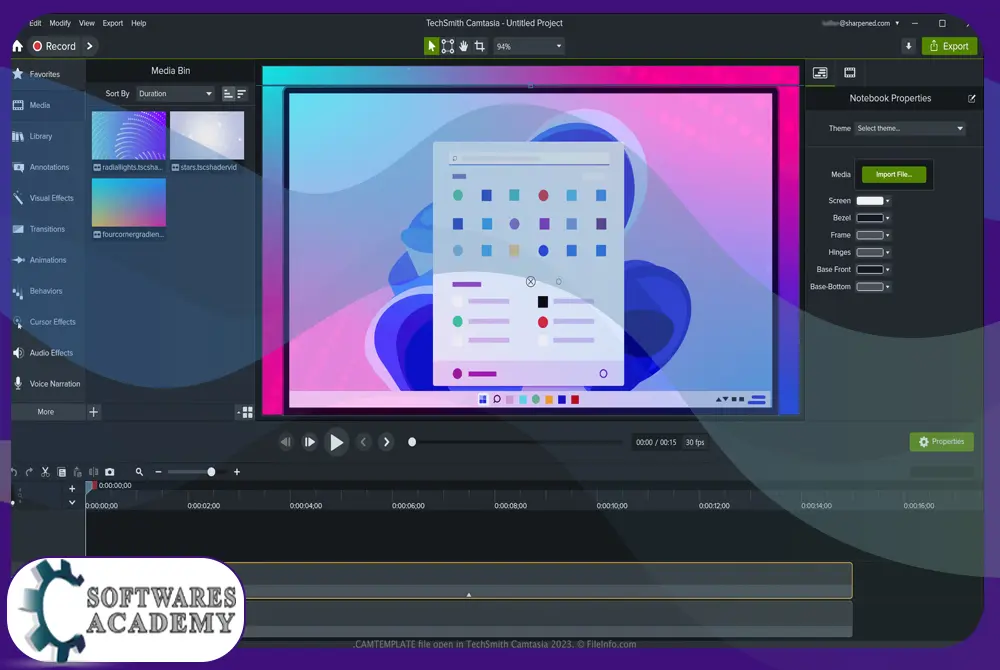Click the Cut scissors icon

click(x=45, y=472)
